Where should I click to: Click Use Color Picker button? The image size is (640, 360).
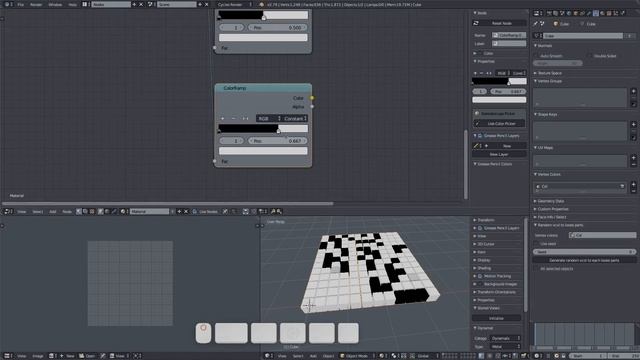pyautogui.click(x=501, y=124)
